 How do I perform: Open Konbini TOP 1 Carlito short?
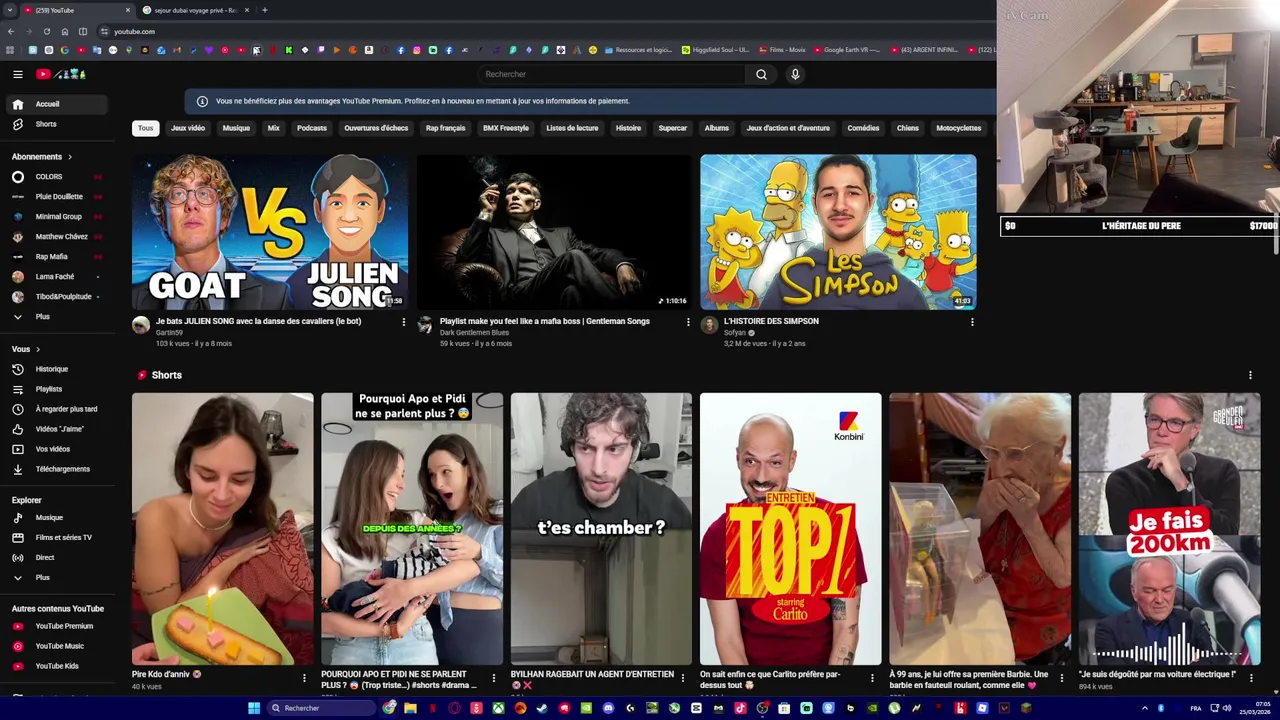(791, 529)
